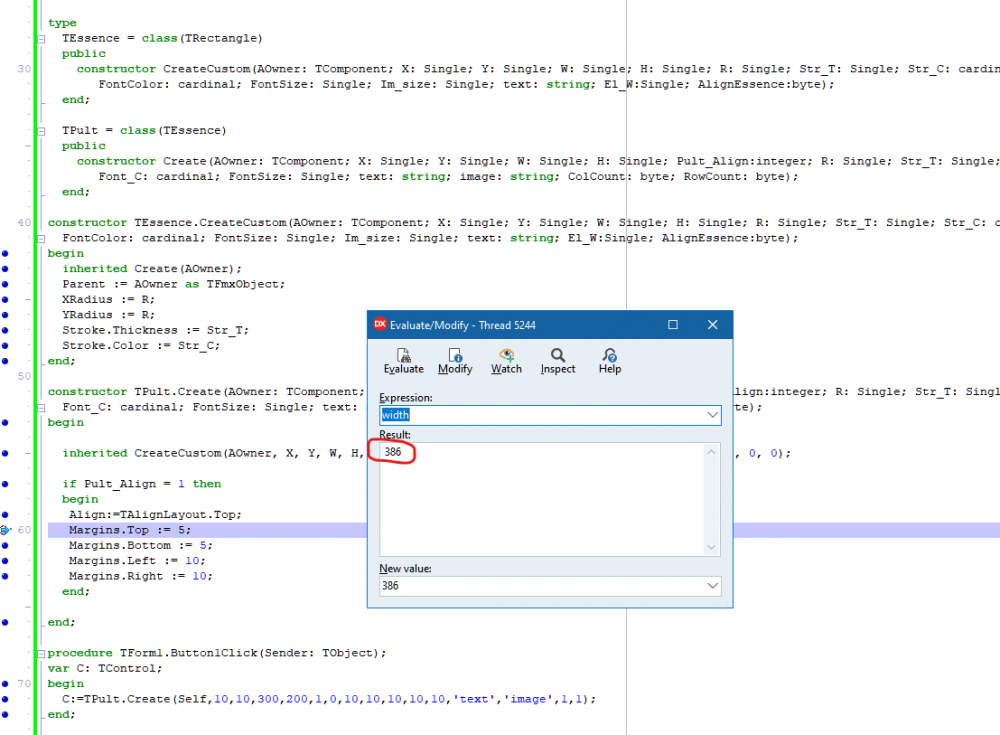Viewport: 1000px width, 735px height.
Task: Collapse the TPult class declaration fold
Action: pyautogui.click(x=41, y=131)
